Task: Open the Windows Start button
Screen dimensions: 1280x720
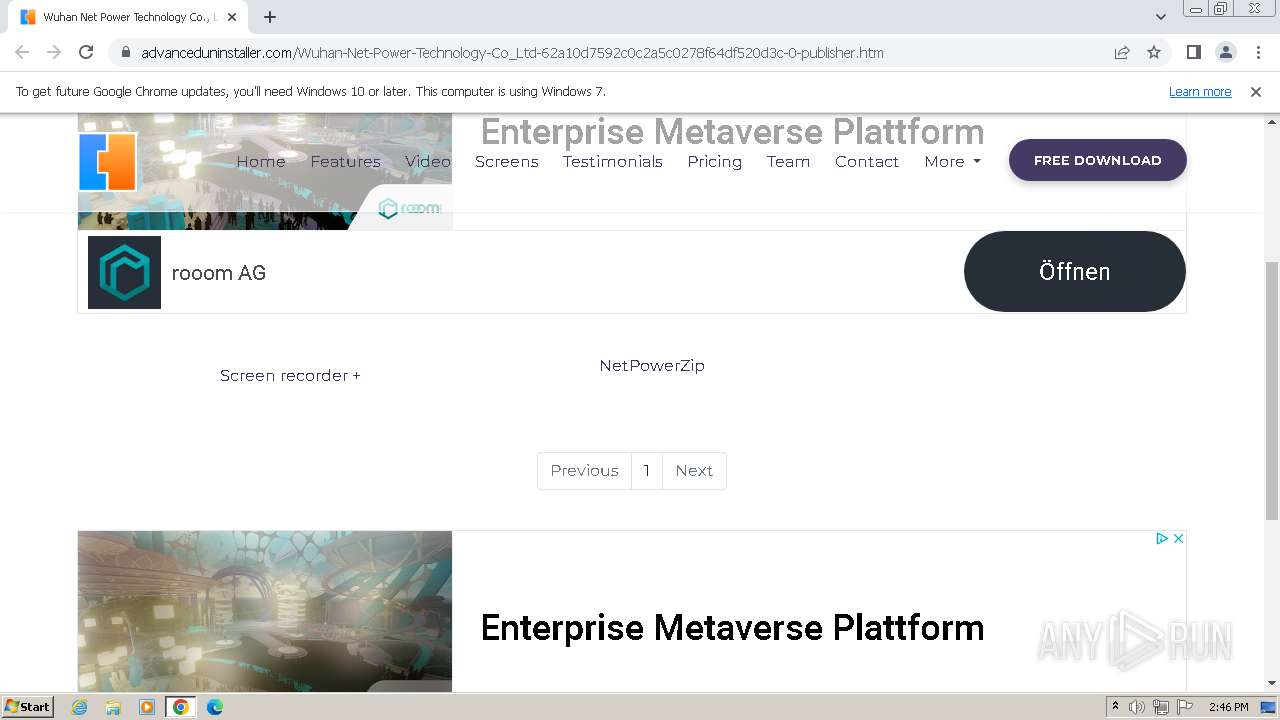Action: [28, 706]
